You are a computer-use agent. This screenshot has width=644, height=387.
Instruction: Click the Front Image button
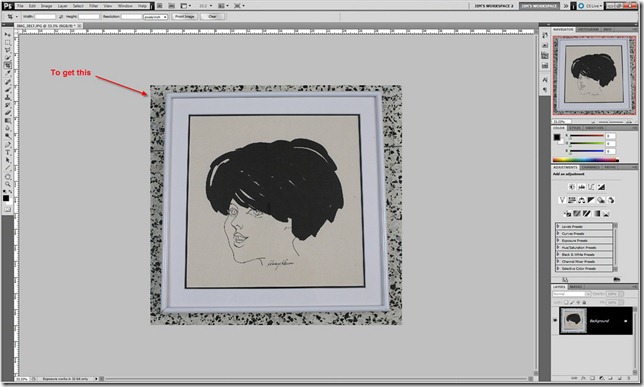(x=184, y=16)
